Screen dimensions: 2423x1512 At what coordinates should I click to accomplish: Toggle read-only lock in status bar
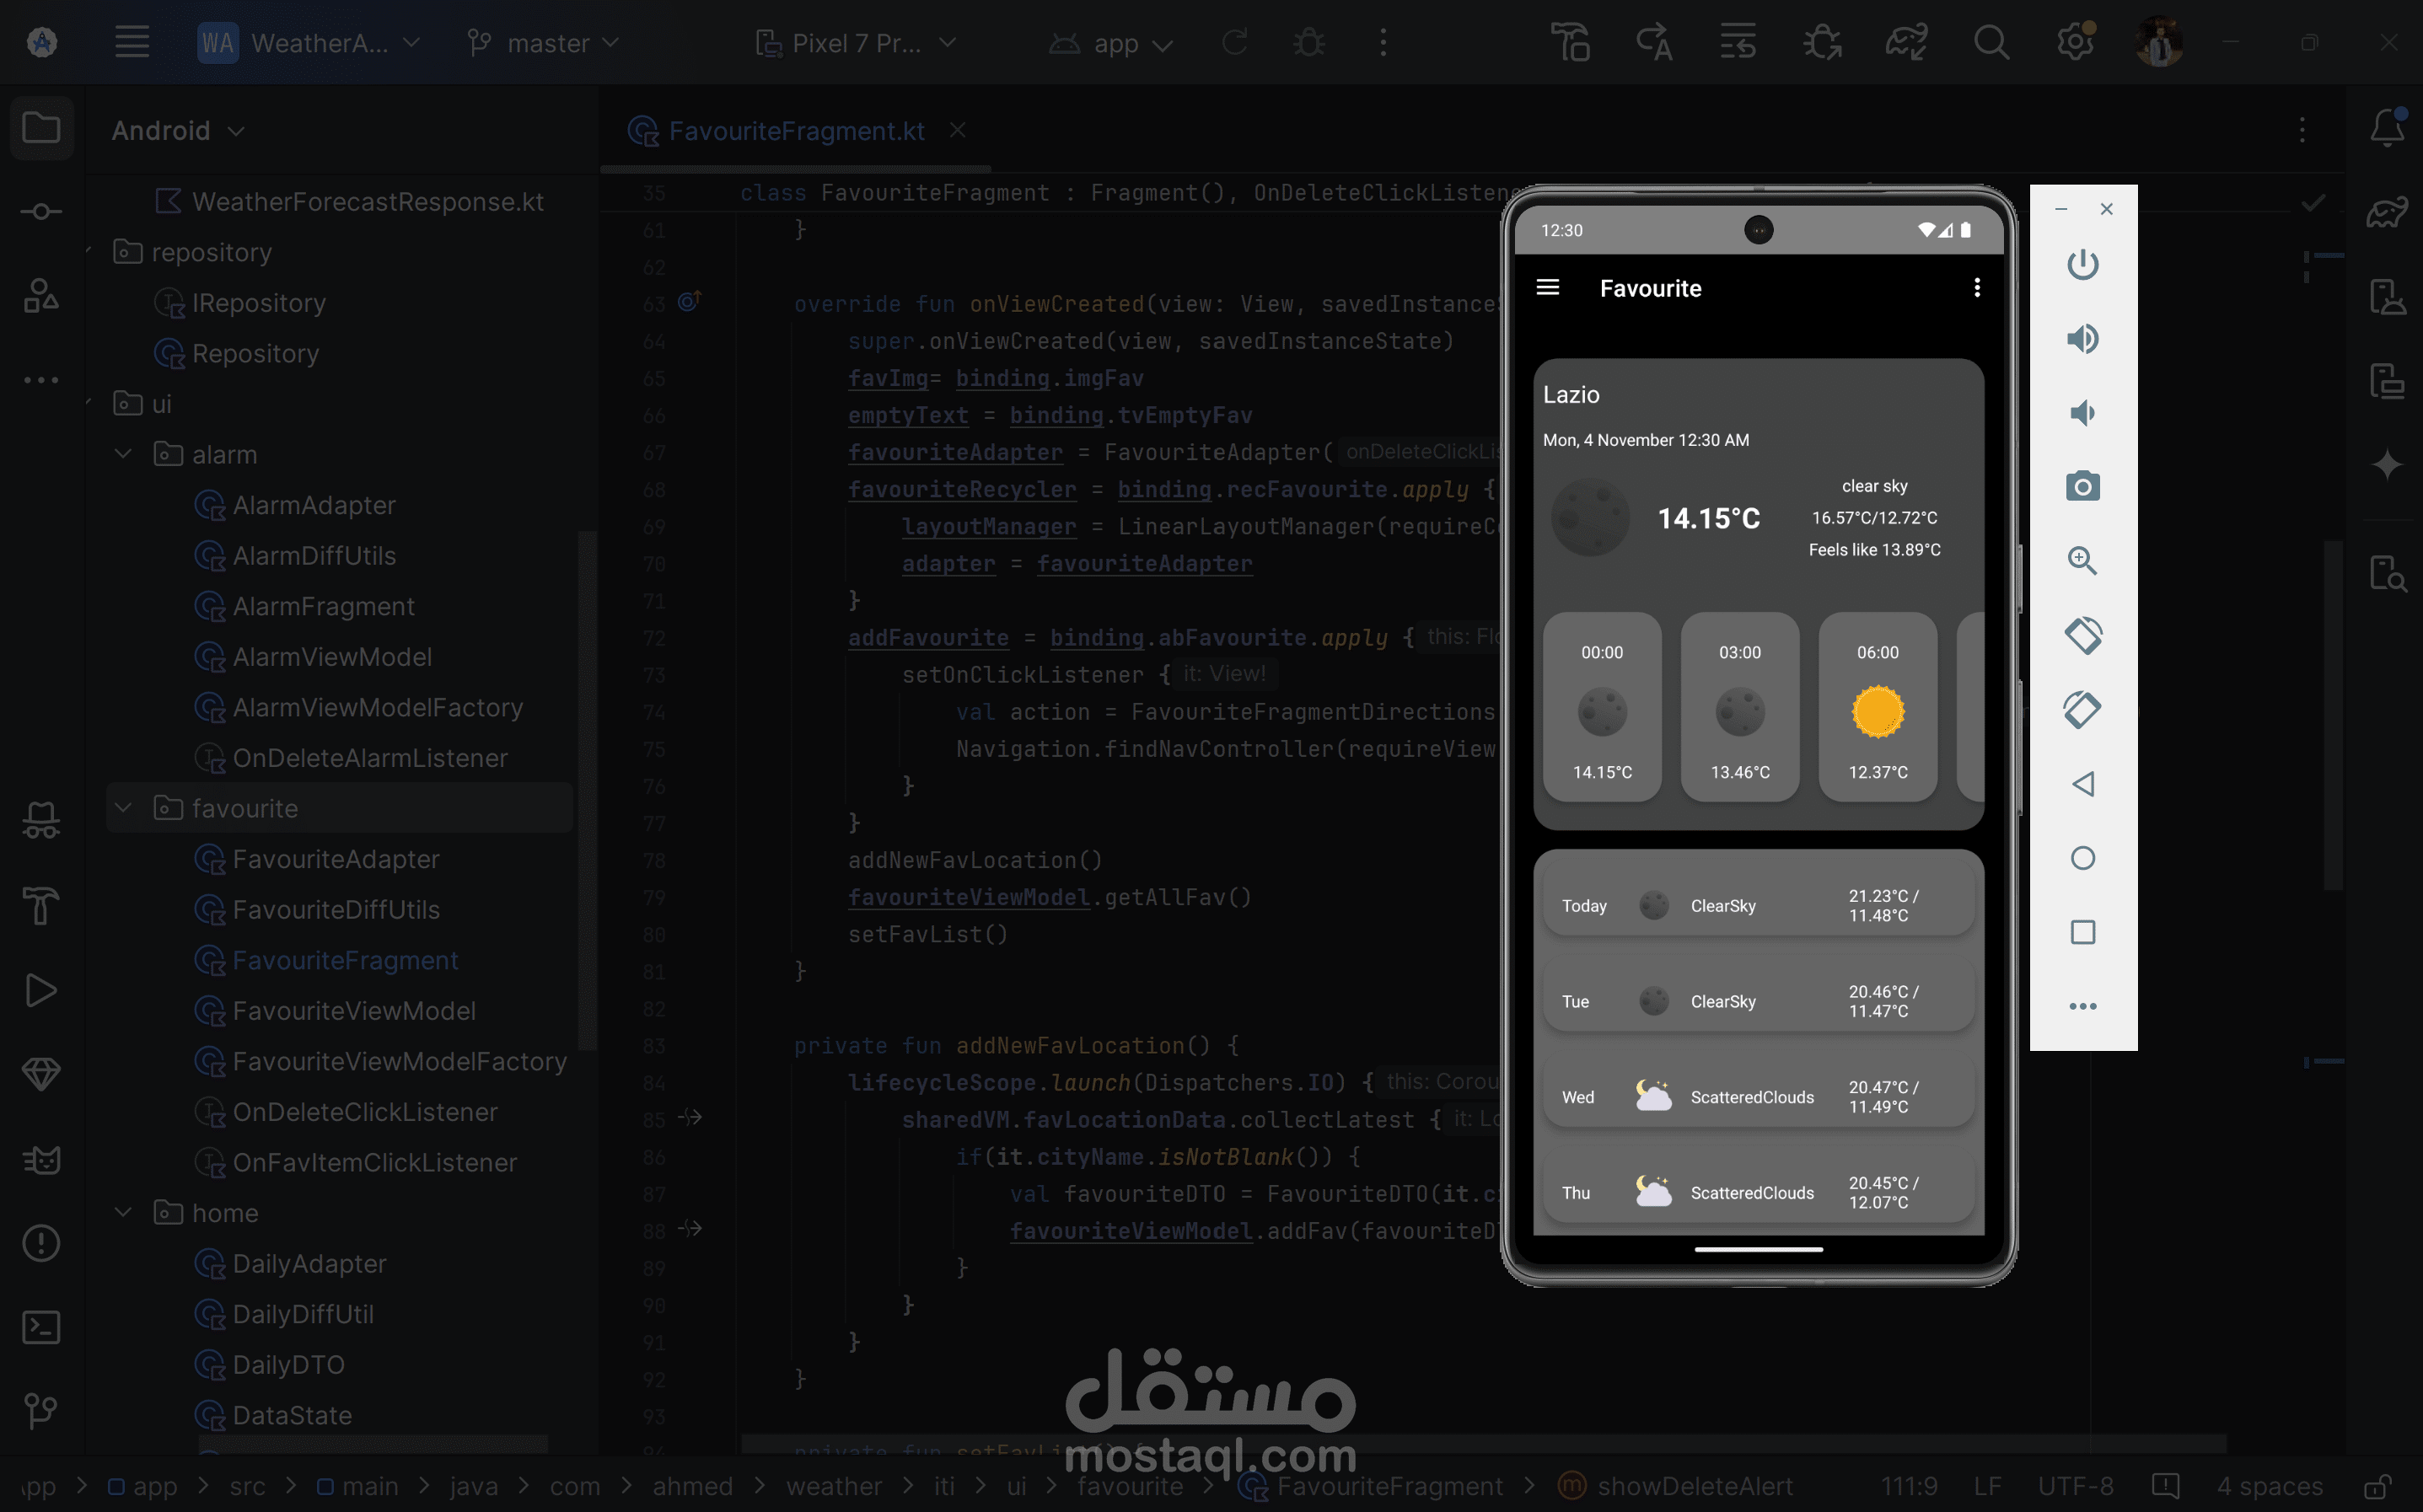click(2377, 1486)
